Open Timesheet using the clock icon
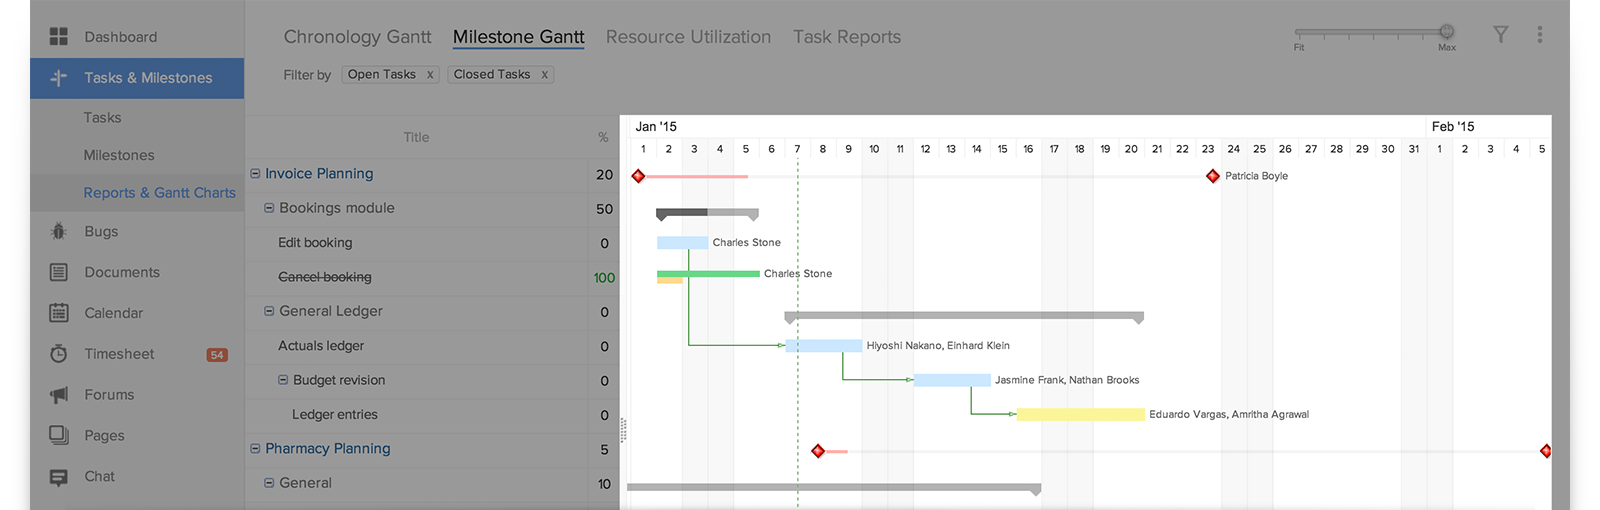Screen dimensions: 1600x510 [59, 354]
